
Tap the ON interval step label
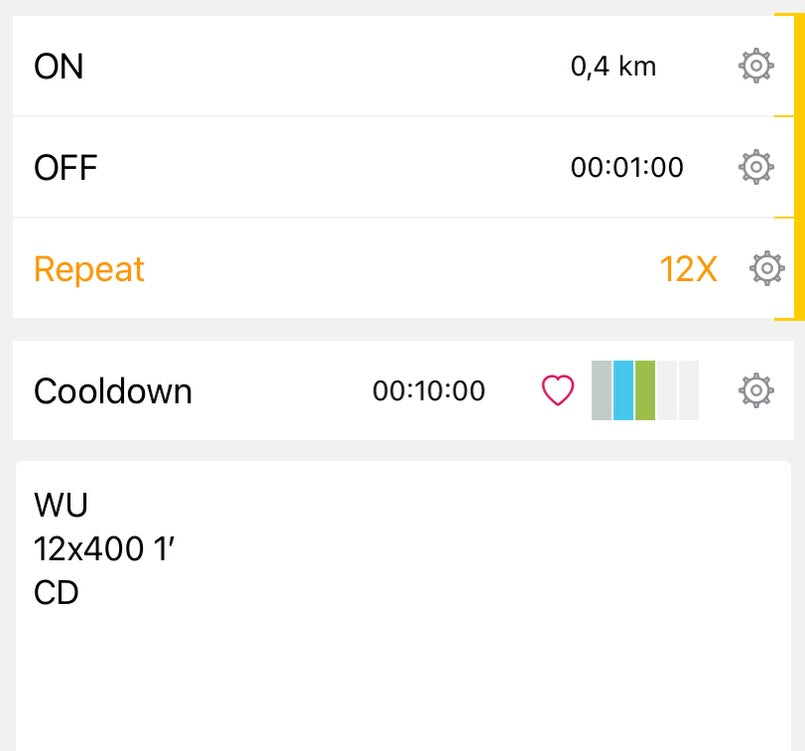pos(59,67)
